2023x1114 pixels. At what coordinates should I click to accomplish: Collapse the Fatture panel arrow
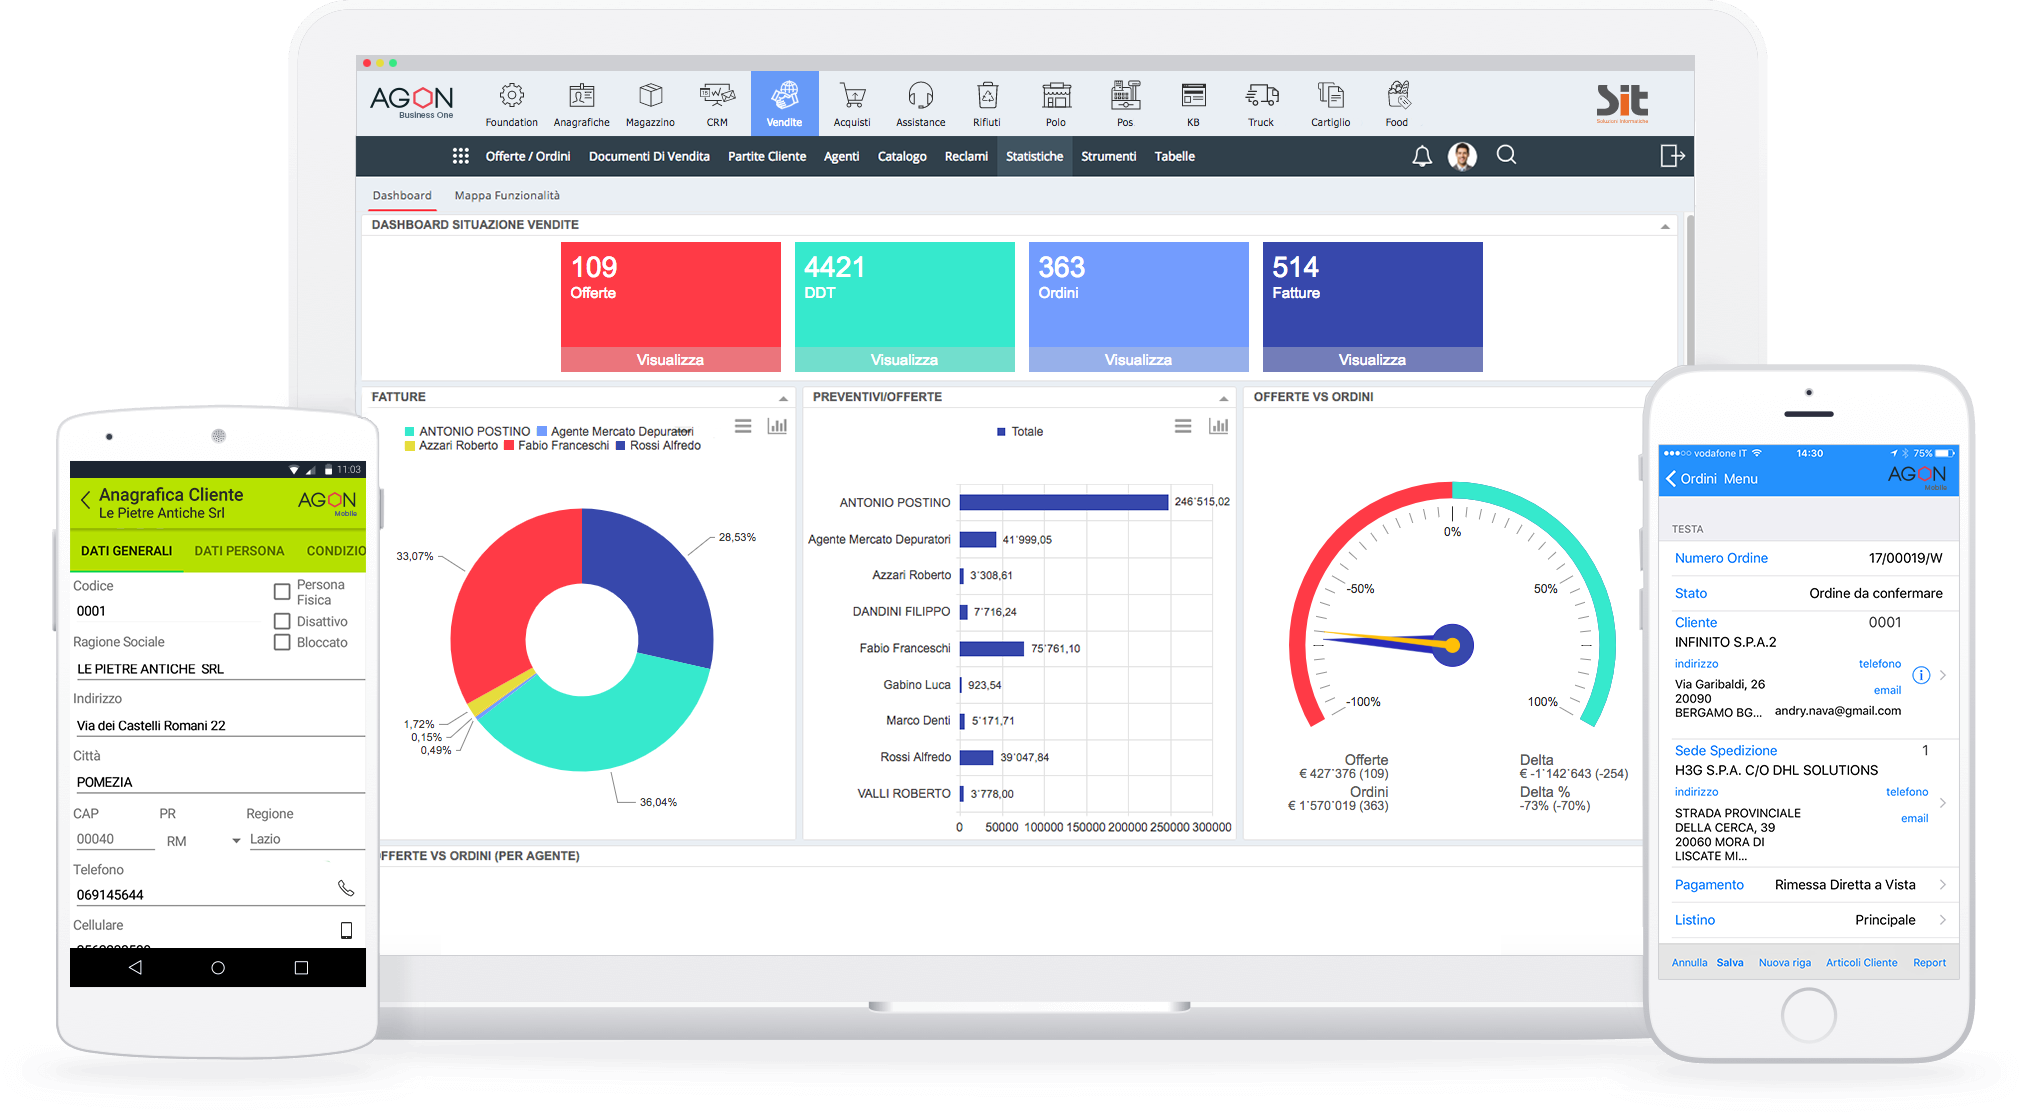783,398
